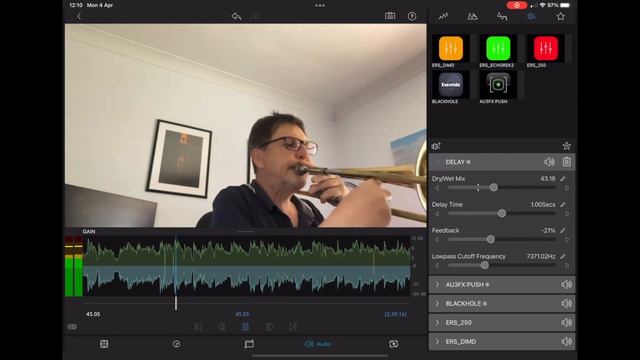Switch to the volume levels waveform tab
This screenshot has height=360, width=640.
(443, 16)
